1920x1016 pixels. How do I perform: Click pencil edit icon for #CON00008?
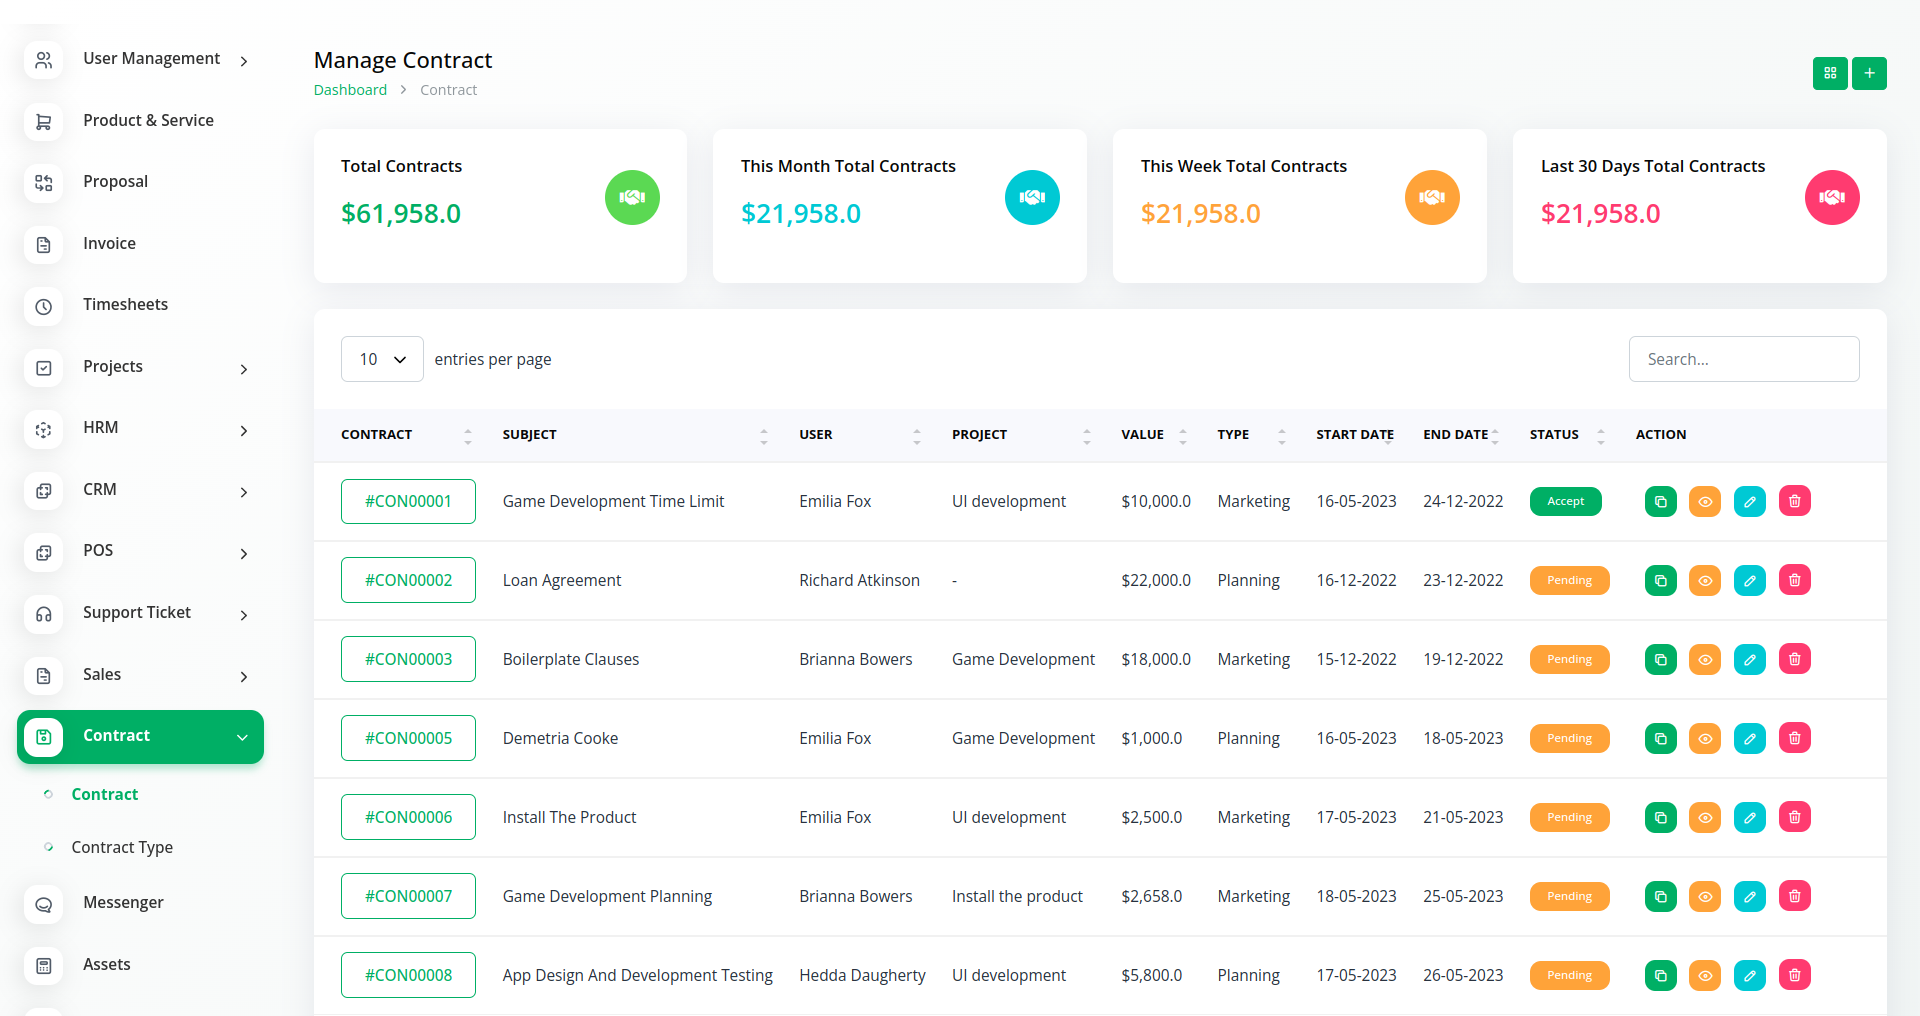pyautogui.click(x=1749, y=975)
